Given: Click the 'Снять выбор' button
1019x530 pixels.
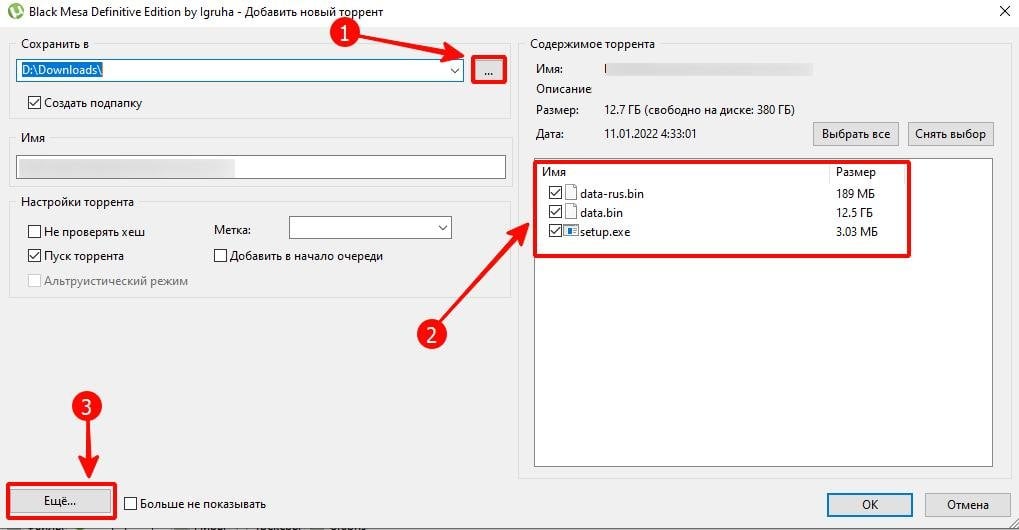Looking at the screenshot, I should click(950, 134).
